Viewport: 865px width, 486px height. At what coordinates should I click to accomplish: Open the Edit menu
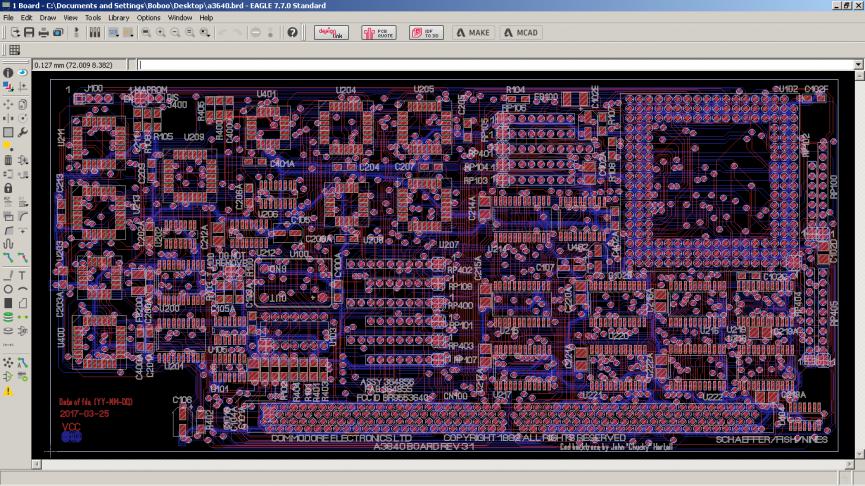(26, 18)
